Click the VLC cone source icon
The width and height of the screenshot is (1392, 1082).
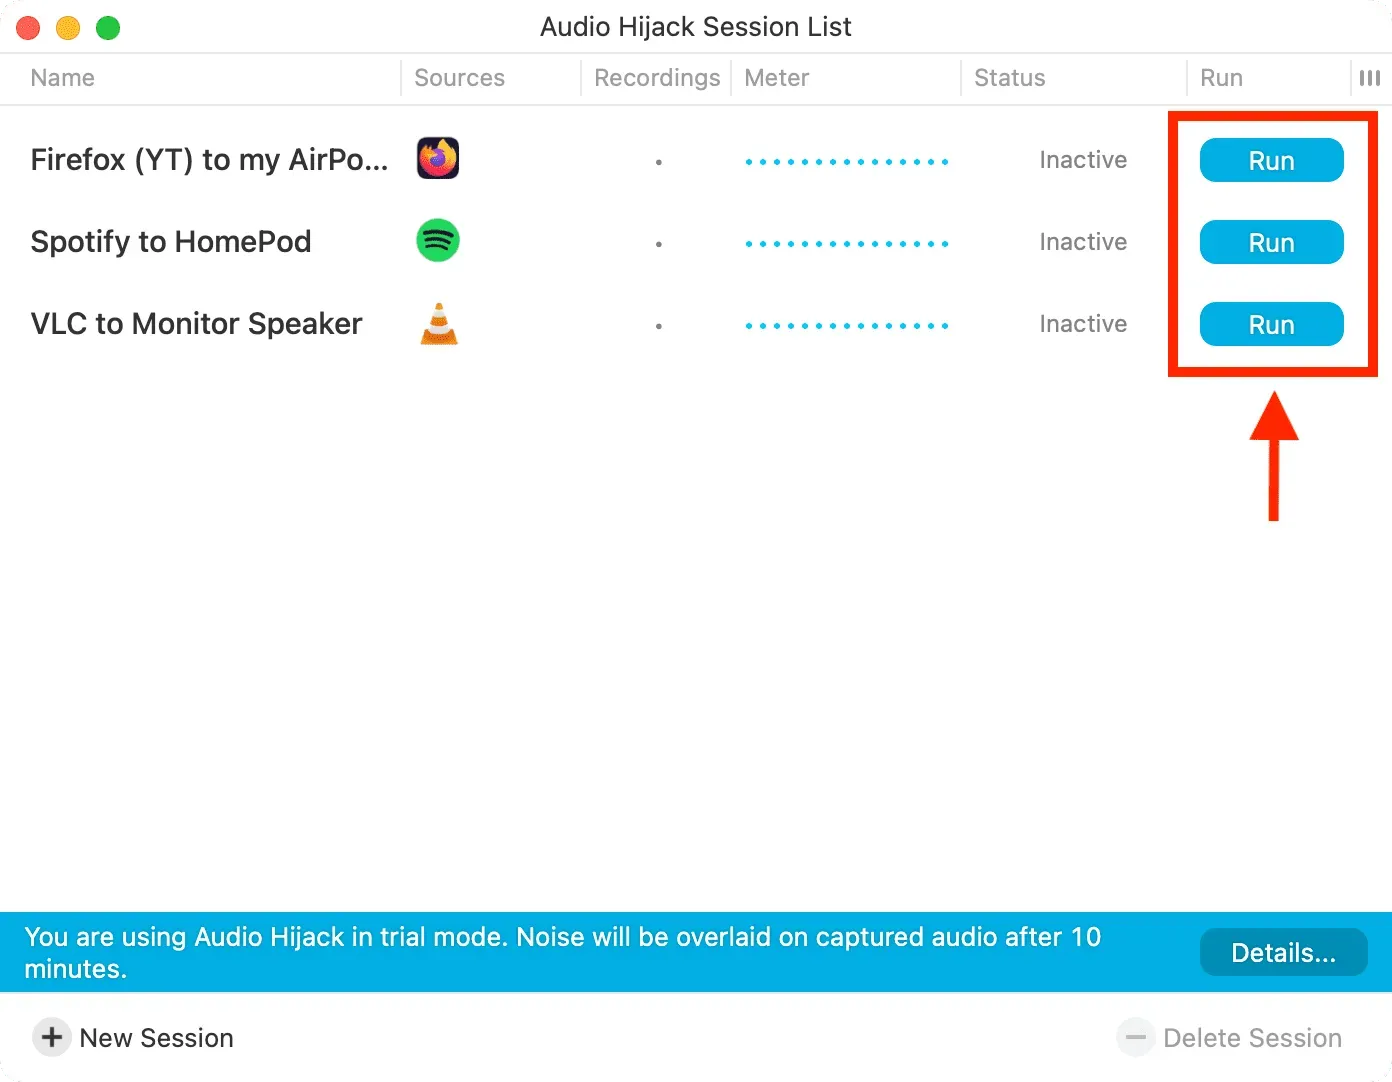[438, 324]
